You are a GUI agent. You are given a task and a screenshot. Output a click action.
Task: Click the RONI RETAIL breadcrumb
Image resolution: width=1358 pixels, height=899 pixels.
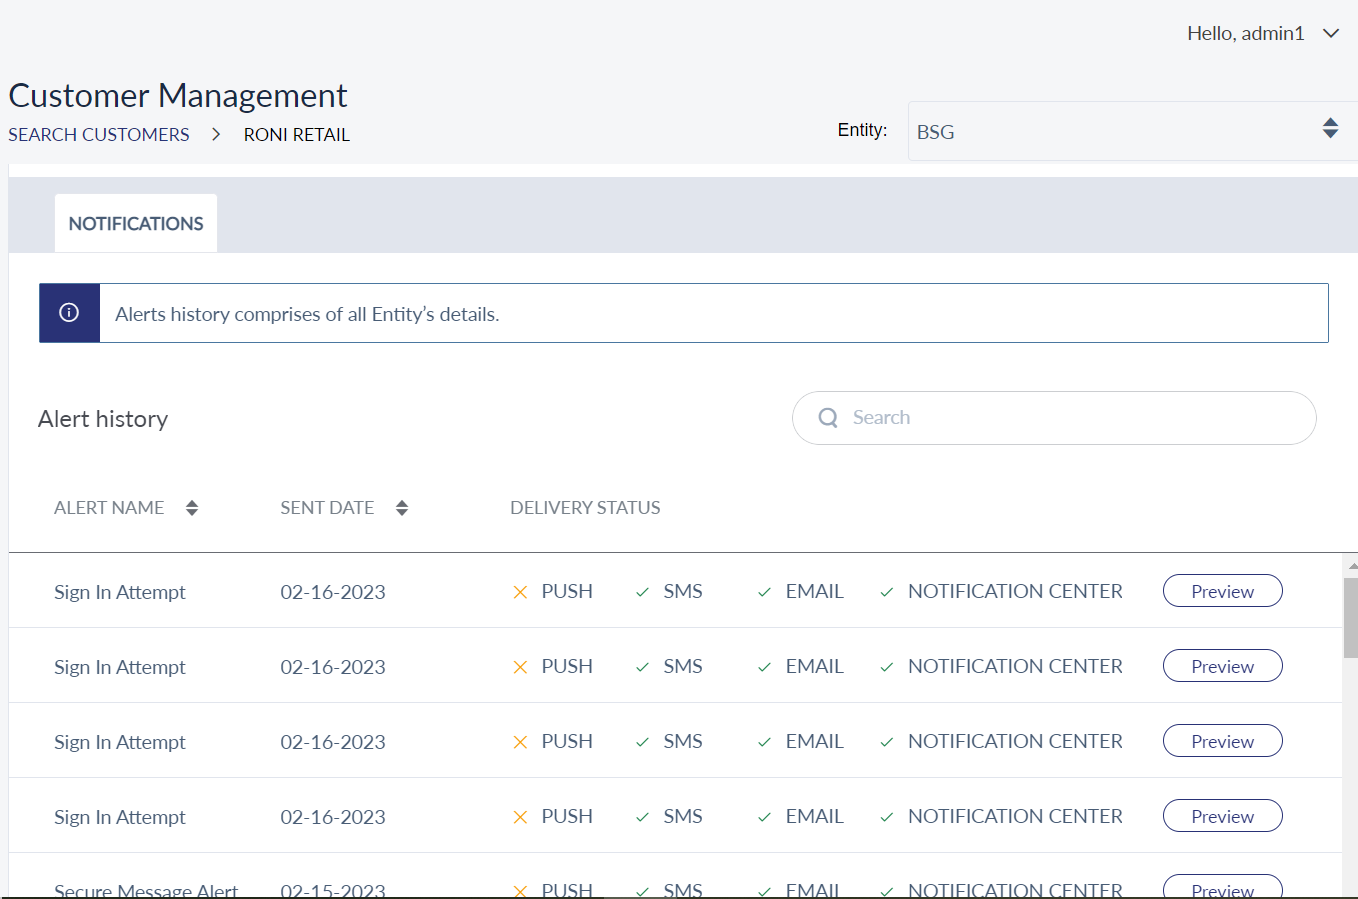pos(297,135)
